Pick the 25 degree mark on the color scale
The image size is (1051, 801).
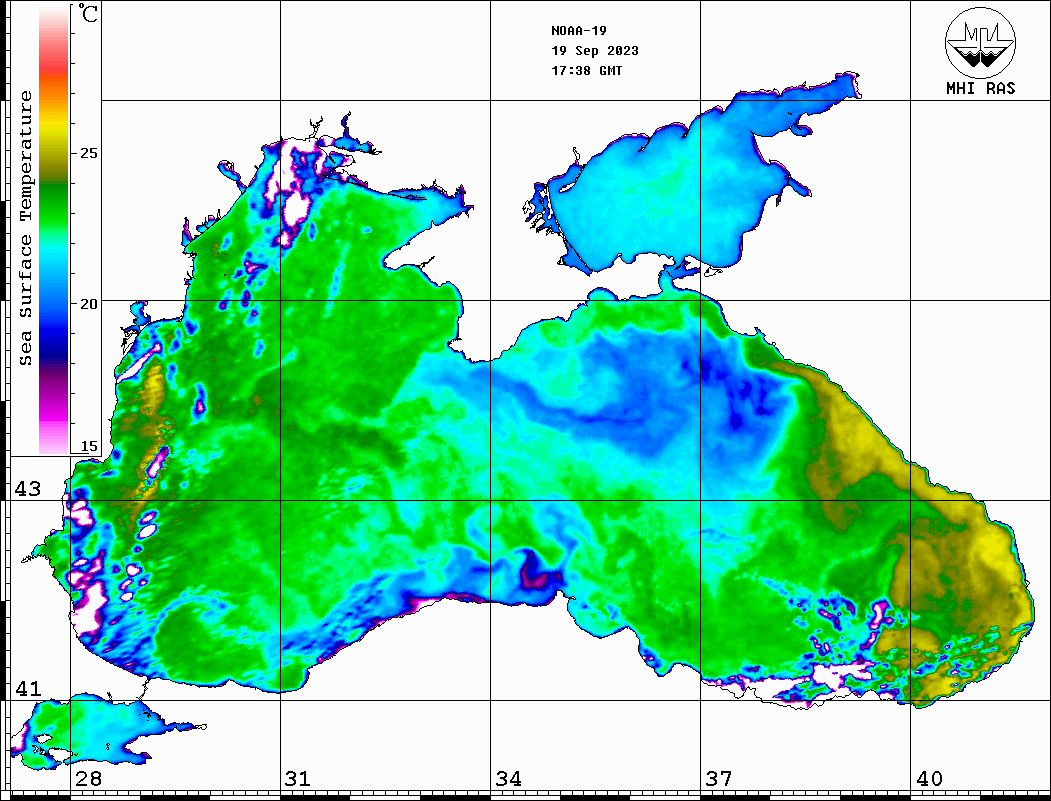pos(89,153)
